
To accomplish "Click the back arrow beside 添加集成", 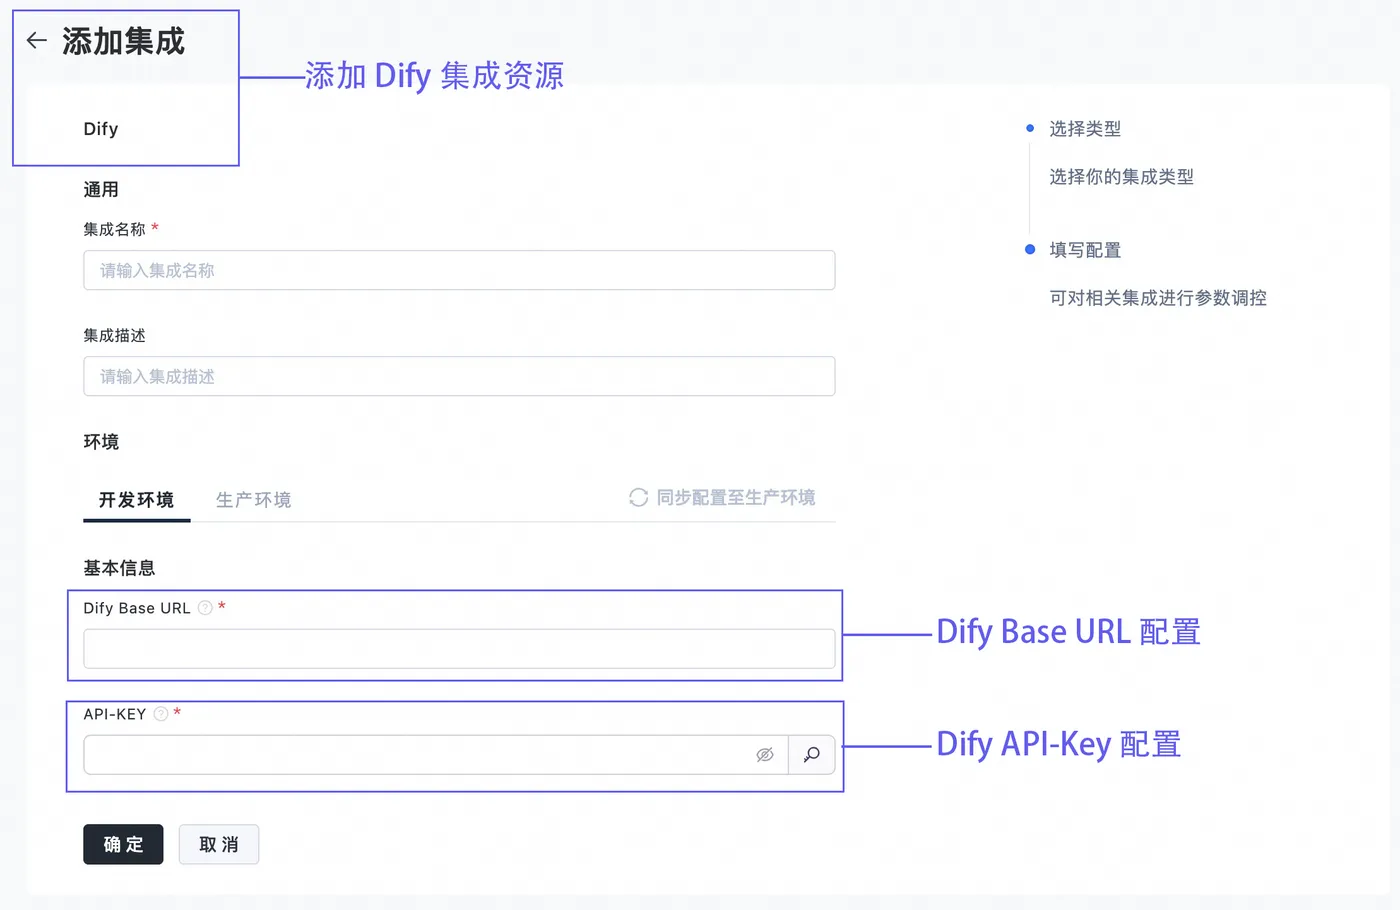I will pos(37,41).
